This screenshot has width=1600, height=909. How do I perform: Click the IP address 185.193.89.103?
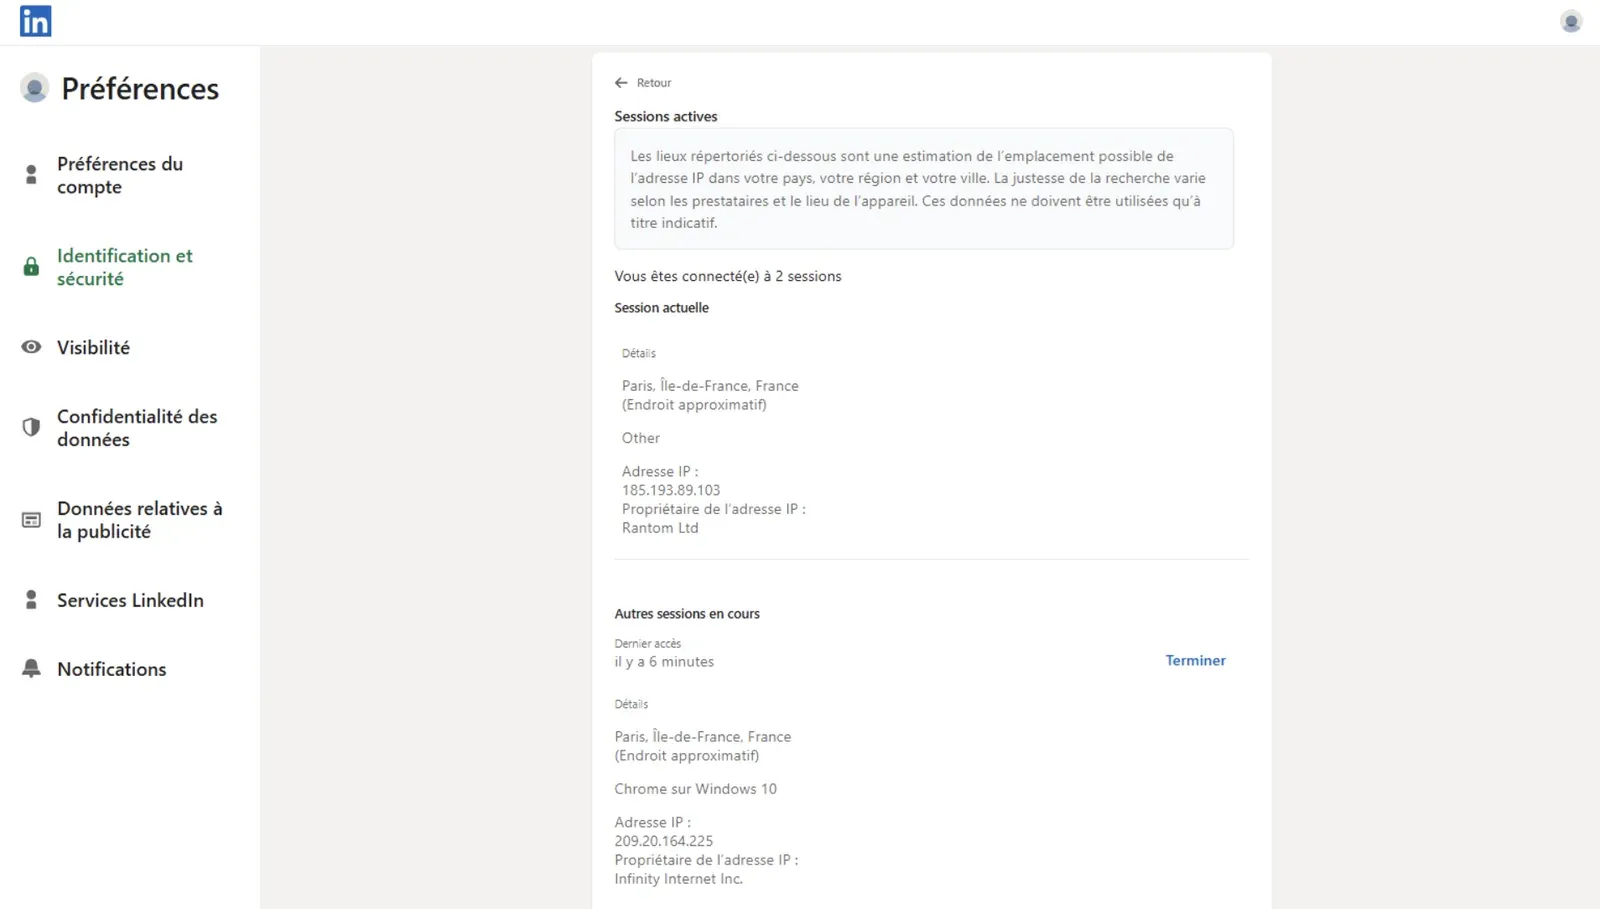click(671, 490)
